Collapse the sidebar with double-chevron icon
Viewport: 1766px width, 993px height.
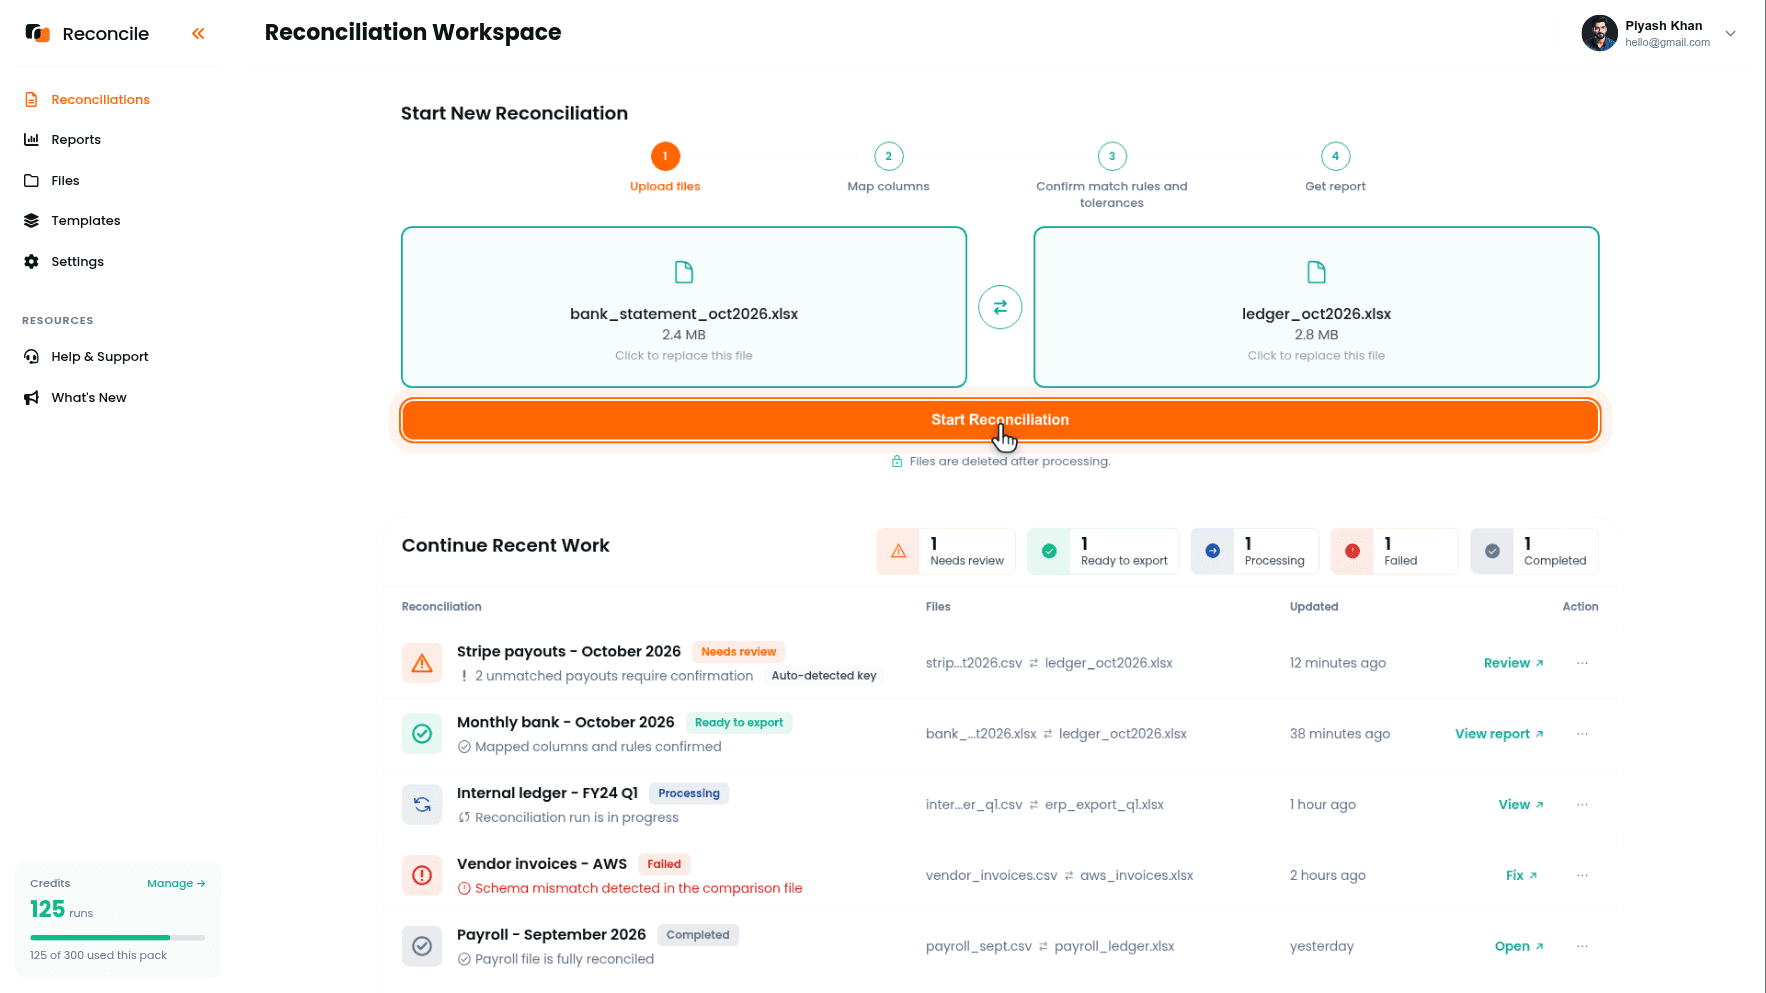point(198,34)
